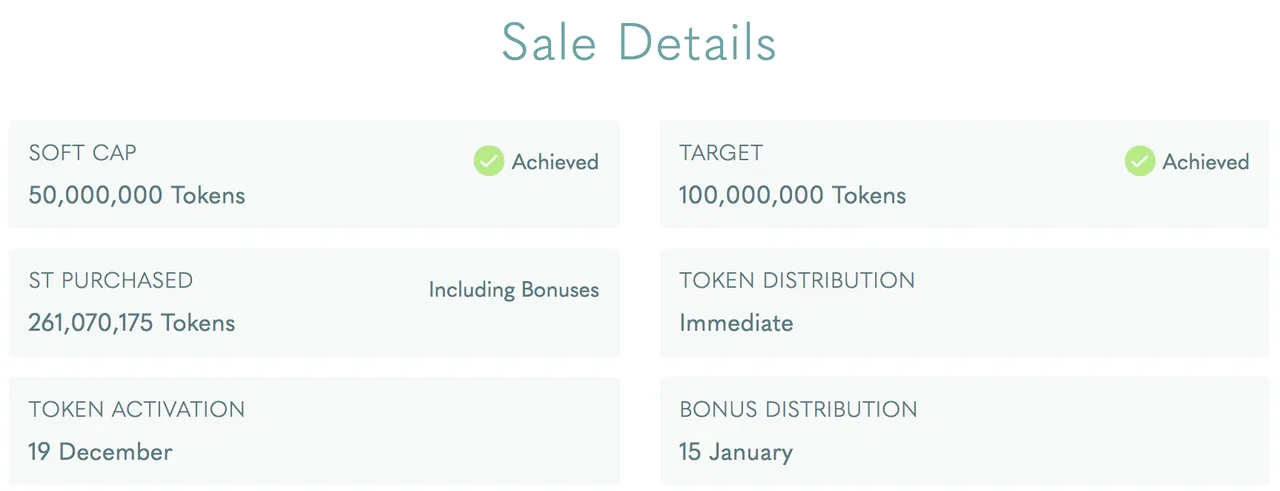Select the SOFT CAP label
The image size is (1280, 491).
tap(83, 153)
